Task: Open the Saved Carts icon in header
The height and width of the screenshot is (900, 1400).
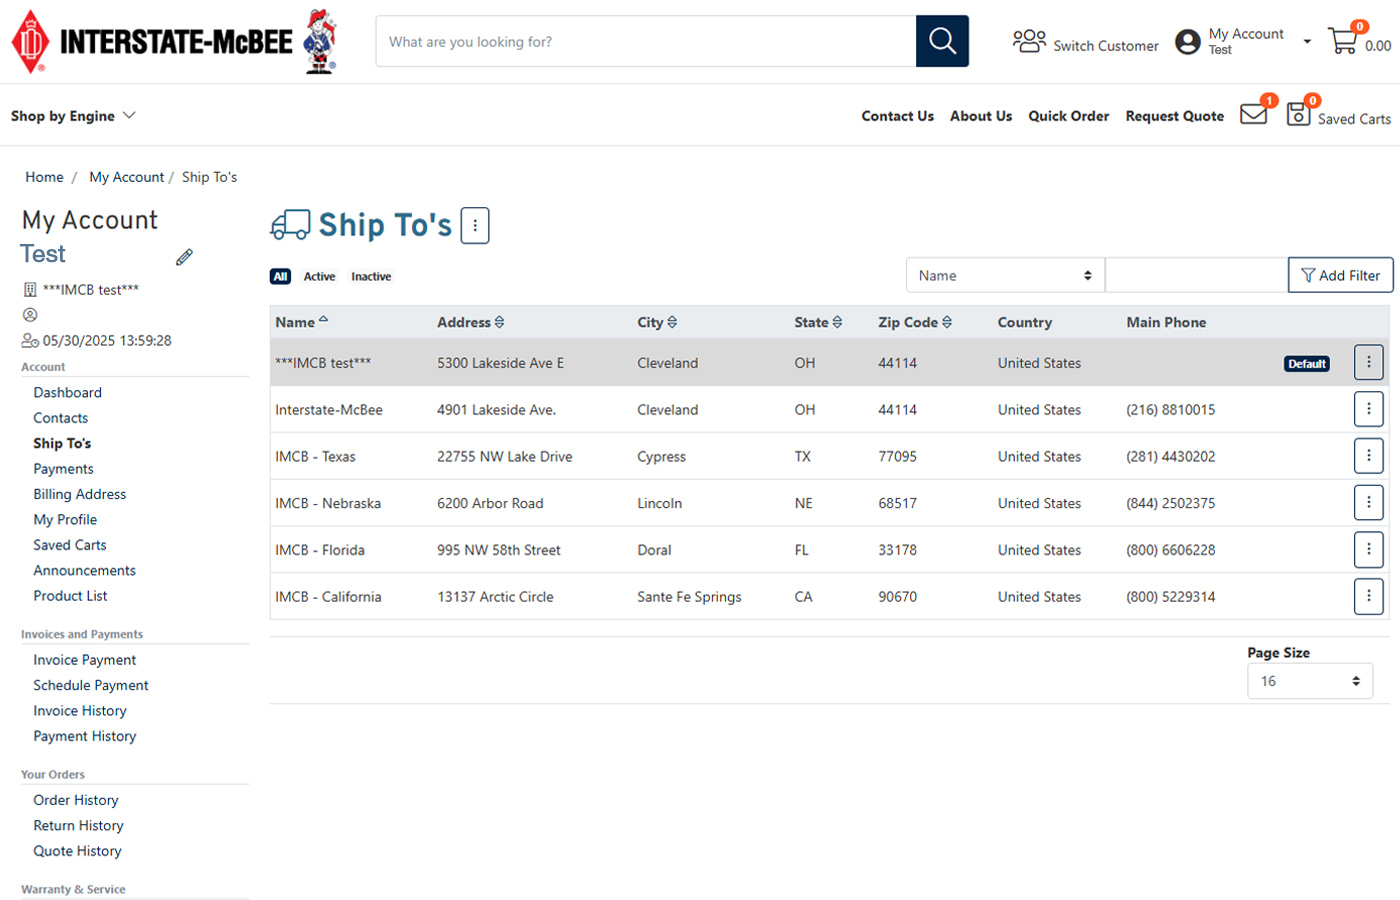Action: 1298,114
